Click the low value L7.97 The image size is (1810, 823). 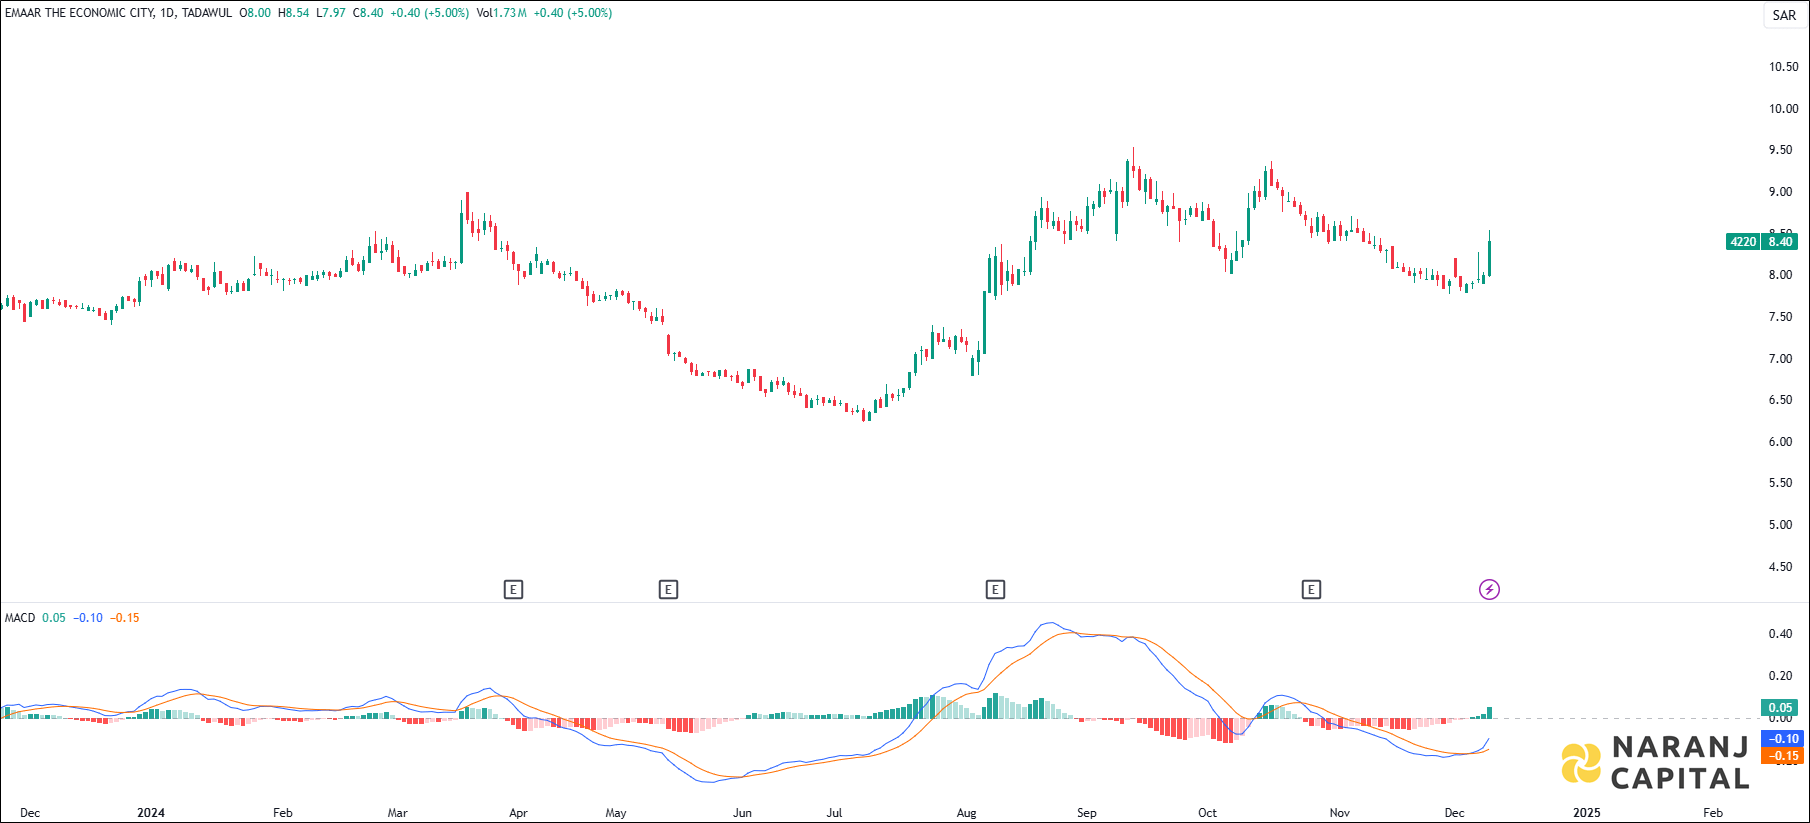pyautogui.click(x=331, y=13)
